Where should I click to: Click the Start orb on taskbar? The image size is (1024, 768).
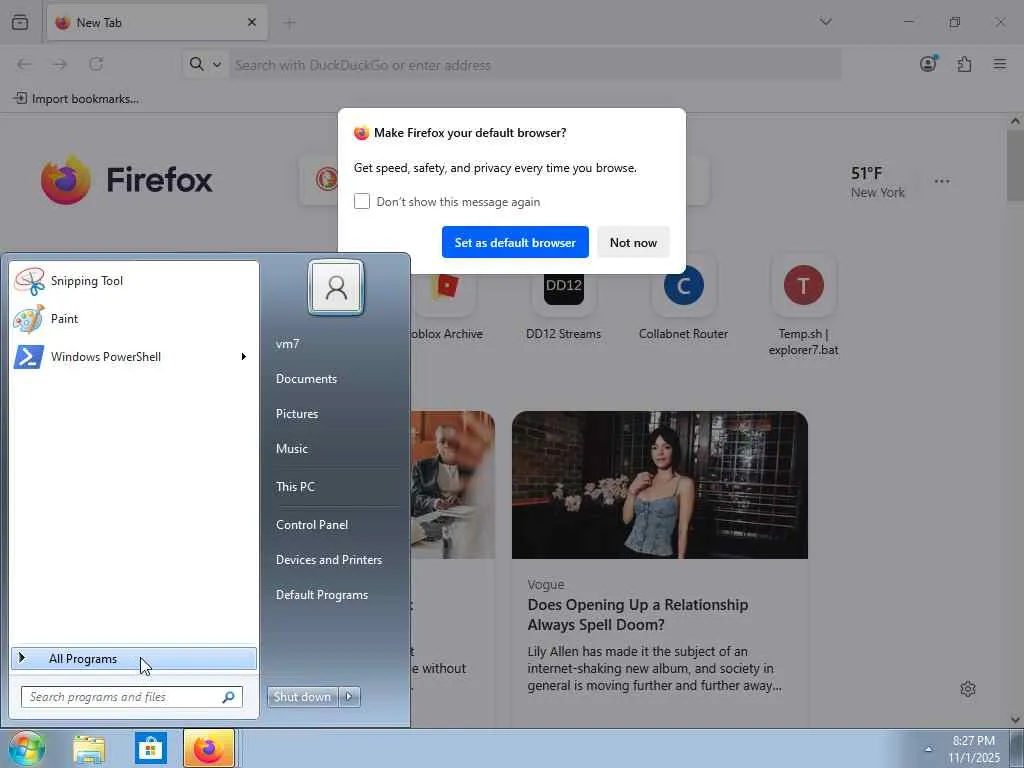tap(27, 748)
